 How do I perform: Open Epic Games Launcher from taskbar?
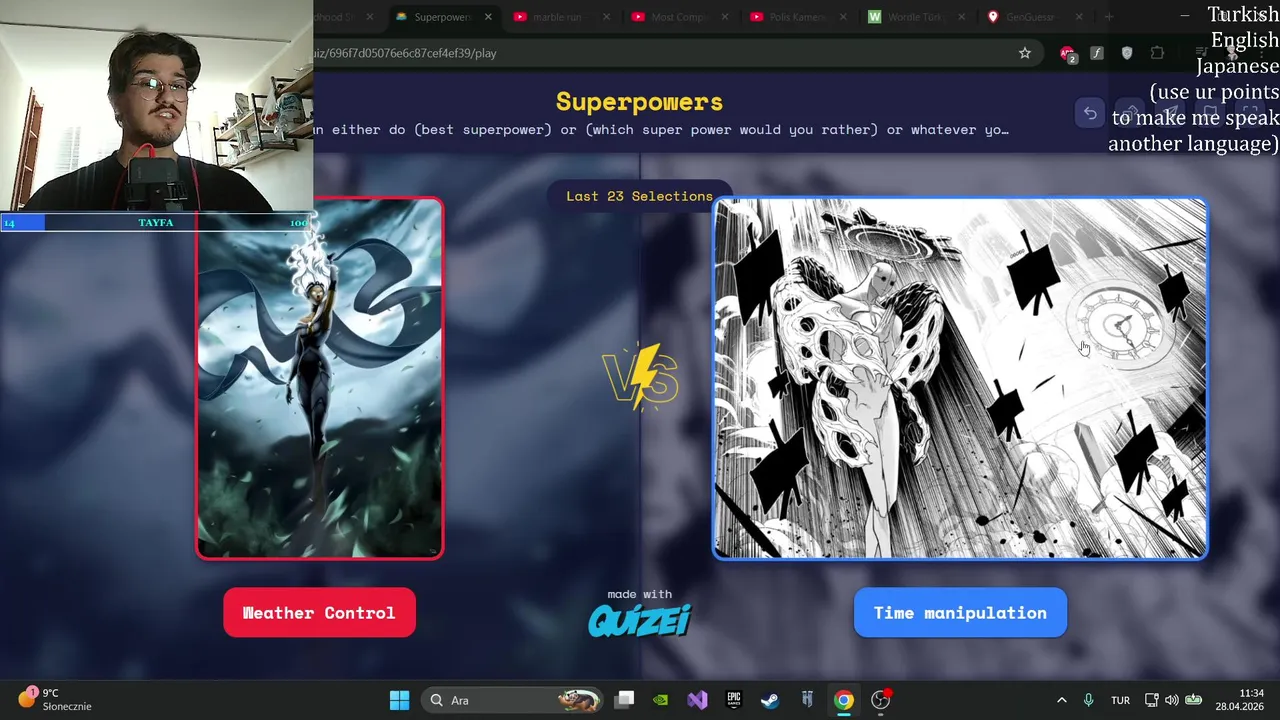(734, 700)
